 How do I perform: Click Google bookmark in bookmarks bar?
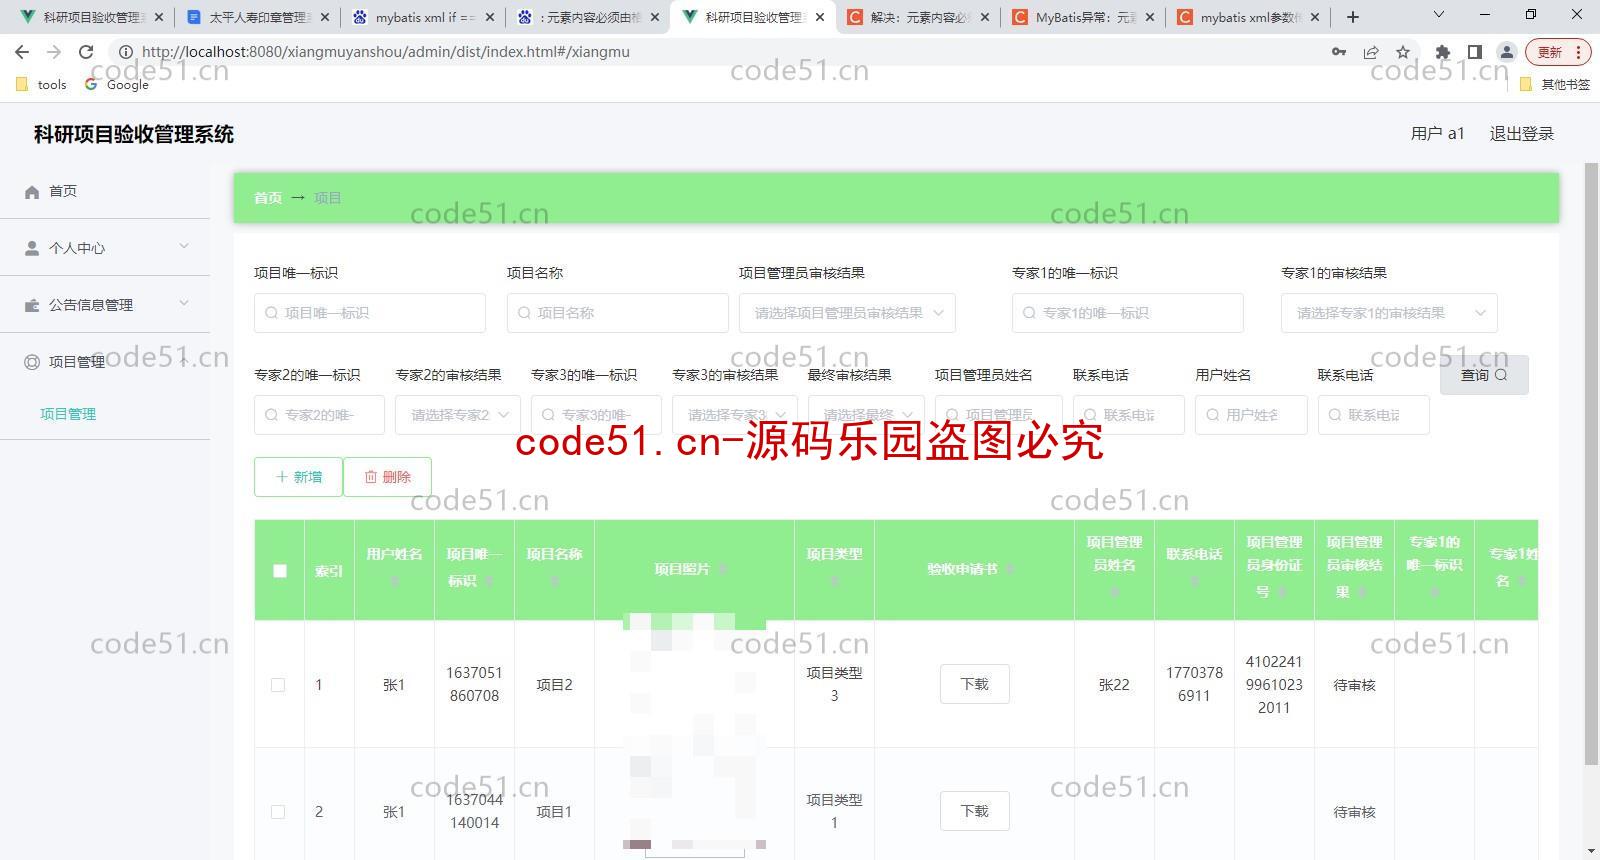[x=117, y=85]
